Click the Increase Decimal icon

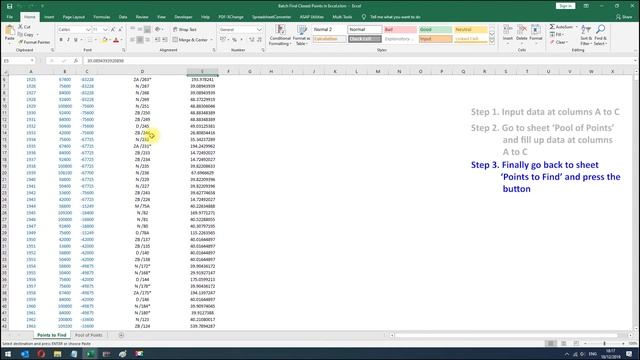(x=251, y=40)
